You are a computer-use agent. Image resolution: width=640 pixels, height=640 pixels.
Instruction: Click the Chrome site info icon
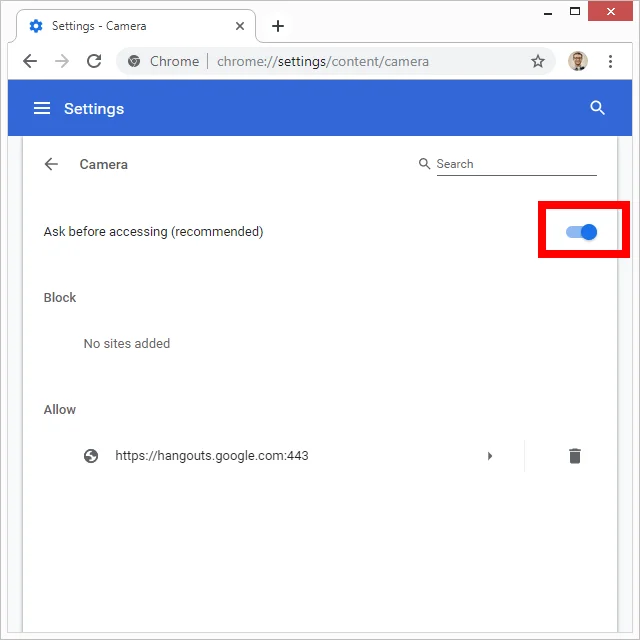(134, 61)
